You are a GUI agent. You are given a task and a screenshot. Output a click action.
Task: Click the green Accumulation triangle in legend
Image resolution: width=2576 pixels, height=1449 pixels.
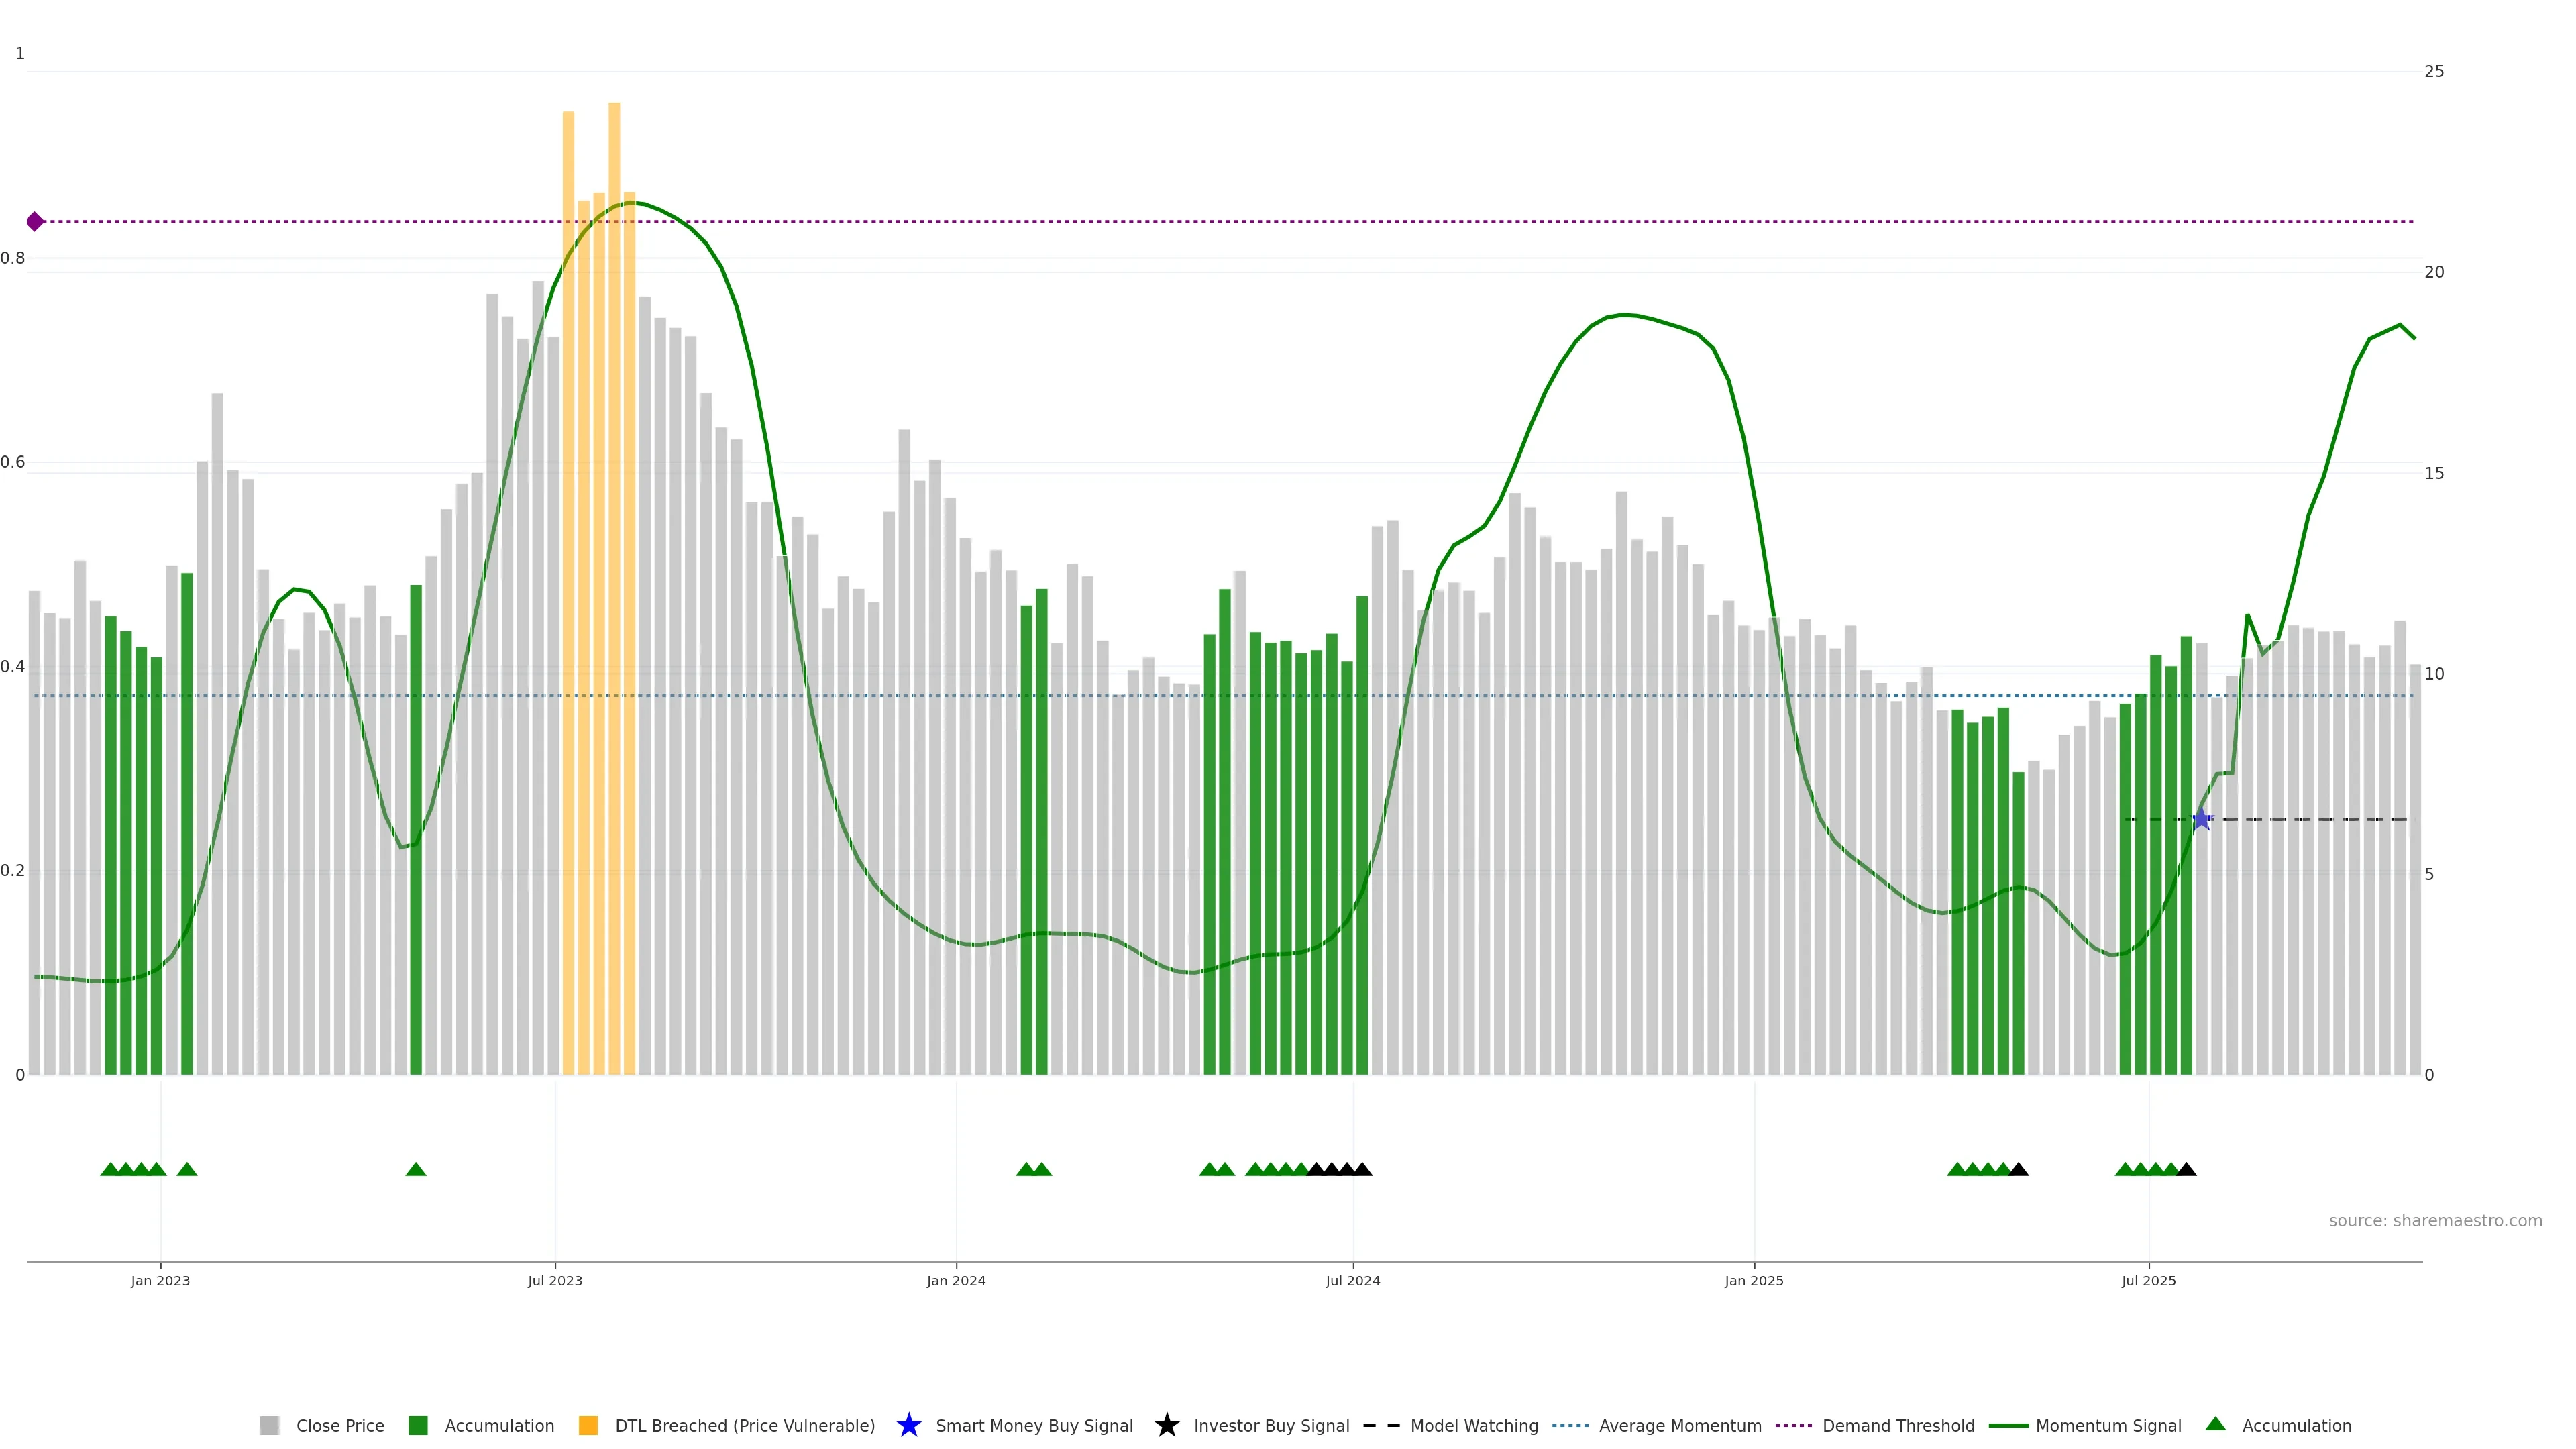[x=2215, y=1424]
